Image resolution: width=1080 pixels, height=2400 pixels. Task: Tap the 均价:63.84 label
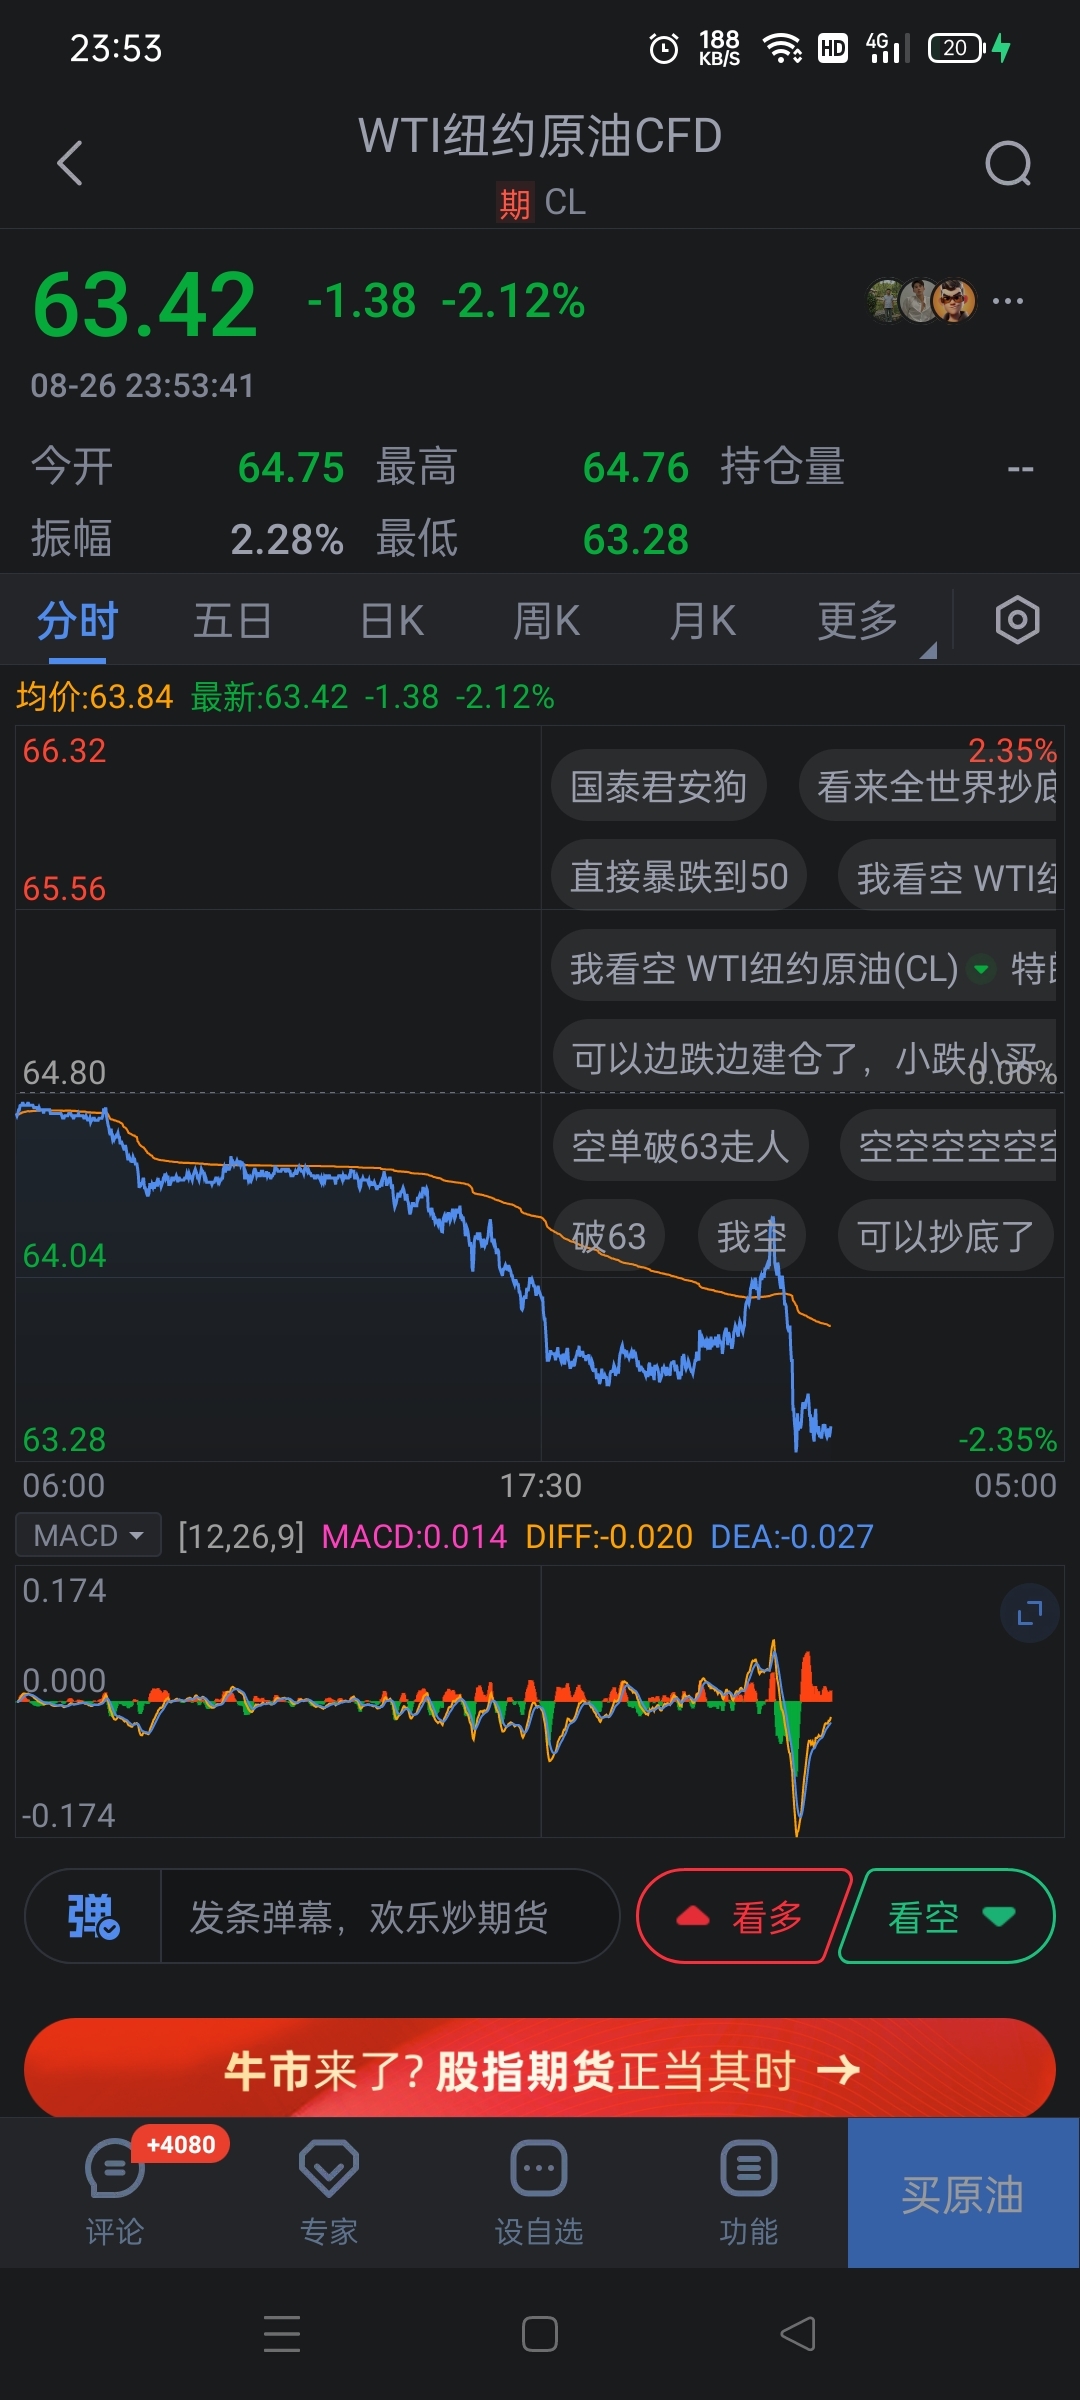pos(94,696)
